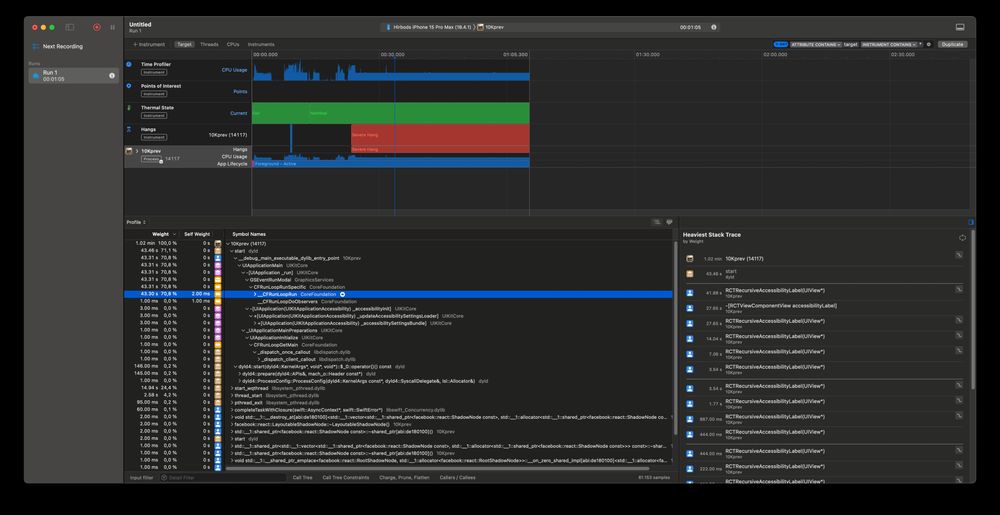The height and width of the screenshot is (515, 1000).
Task: Click the user icon for the 41.88 s stack frame
Action: point(689,293)
